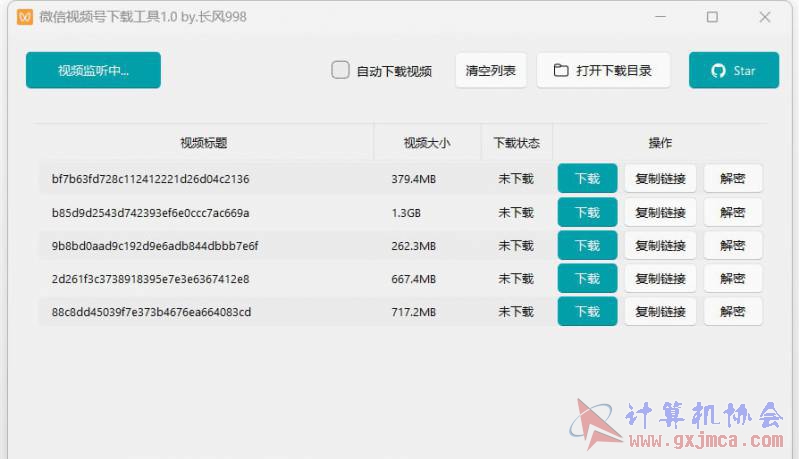
Task: Download the 1.3GB video b85d9d25...
Action: [588, 212]
